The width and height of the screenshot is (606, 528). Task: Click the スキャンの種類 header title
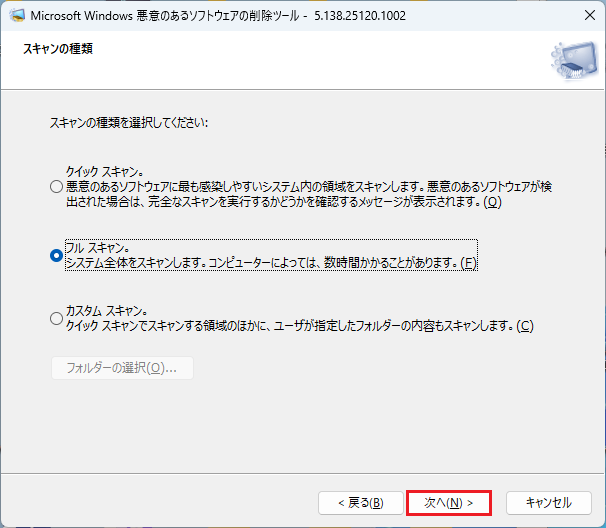[58, 49]
